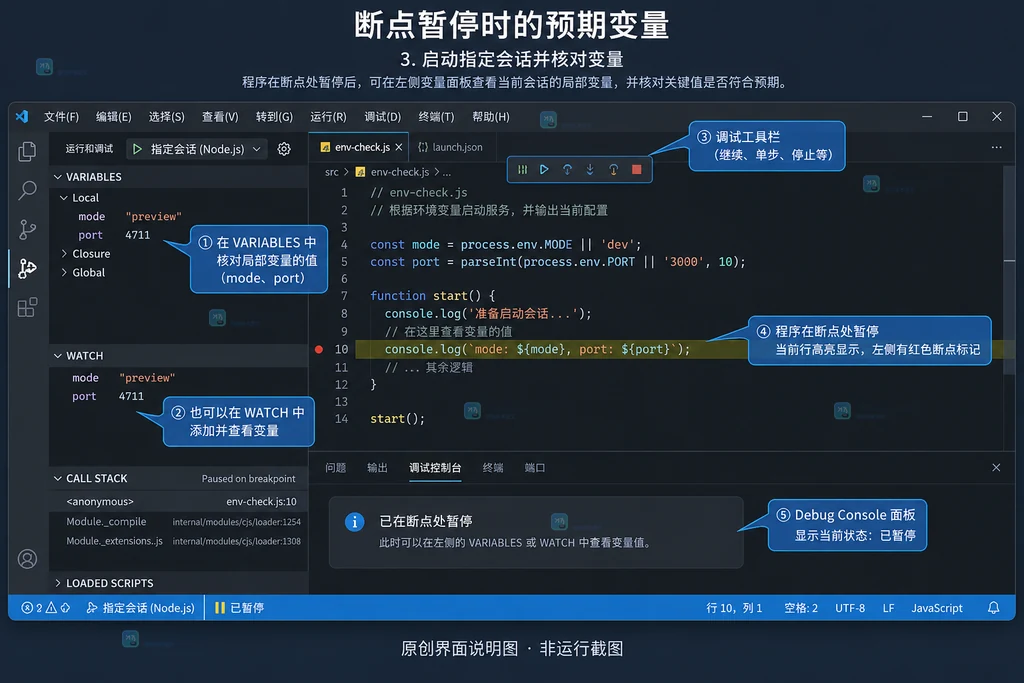Open the Accounts icon in activity bar
The height and width of the screenshot is (683, 1024).
click(x=27, y=559)
